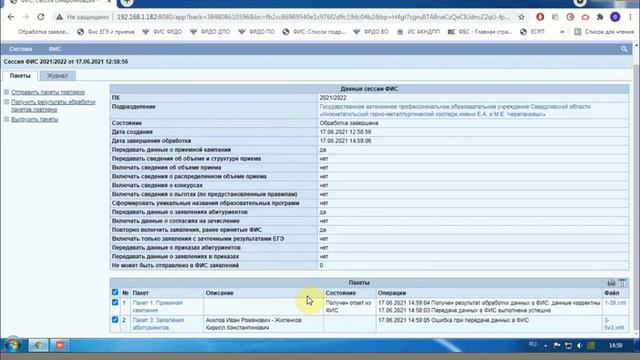Open column settings icon in Пакеты table
This screenshot has width=640, height=360.
pos(622,283)
